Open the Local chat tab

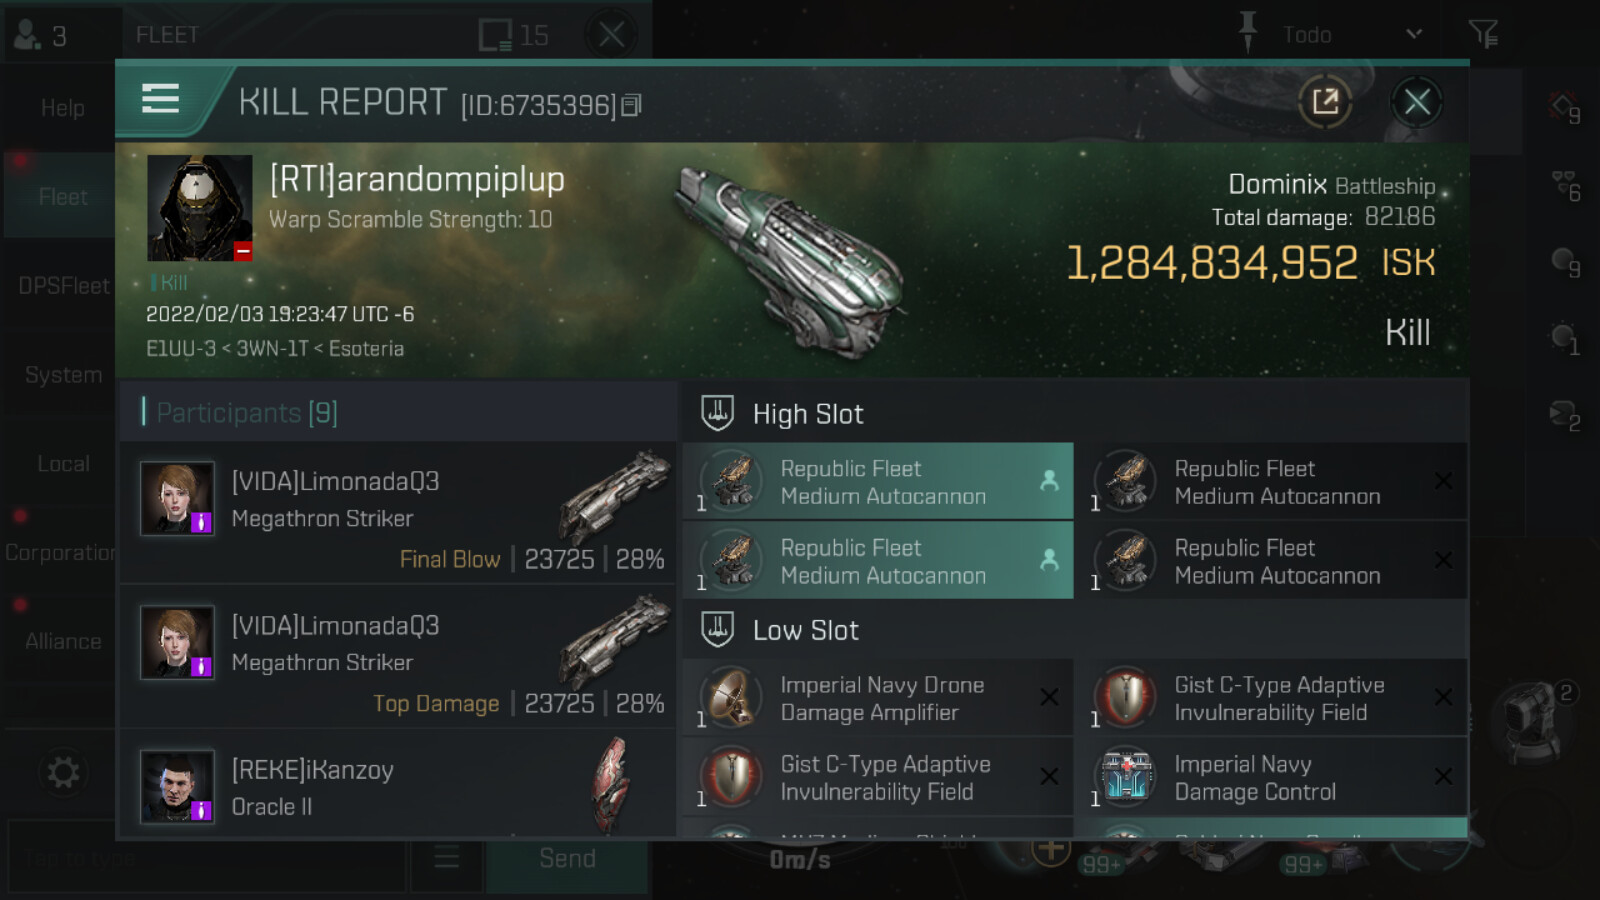[x=62, y=464]
